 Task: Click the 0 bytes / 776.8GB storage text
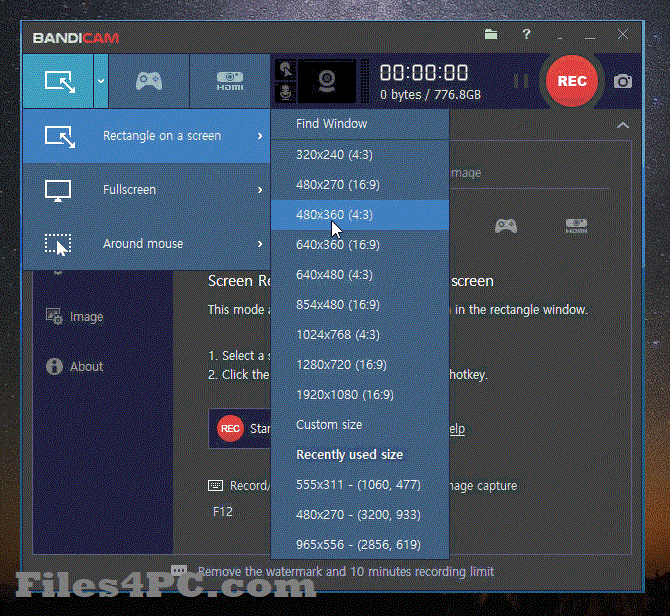[x=430, y=94]
